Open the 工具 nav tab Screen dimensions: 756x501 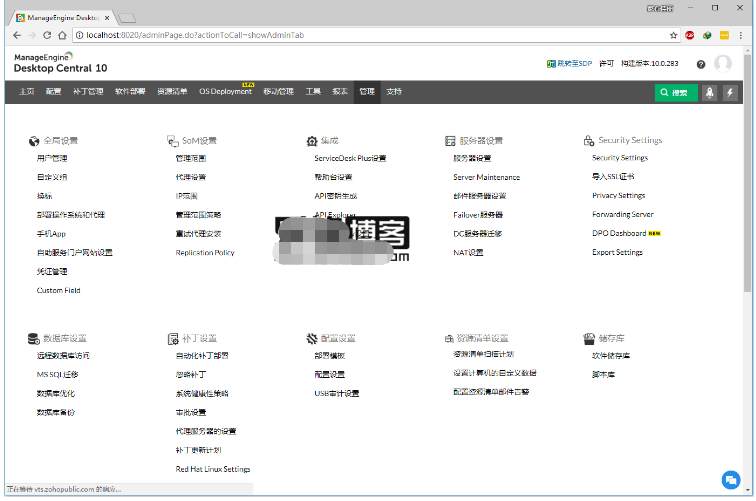pyautogui.click(x=313, y=92)
